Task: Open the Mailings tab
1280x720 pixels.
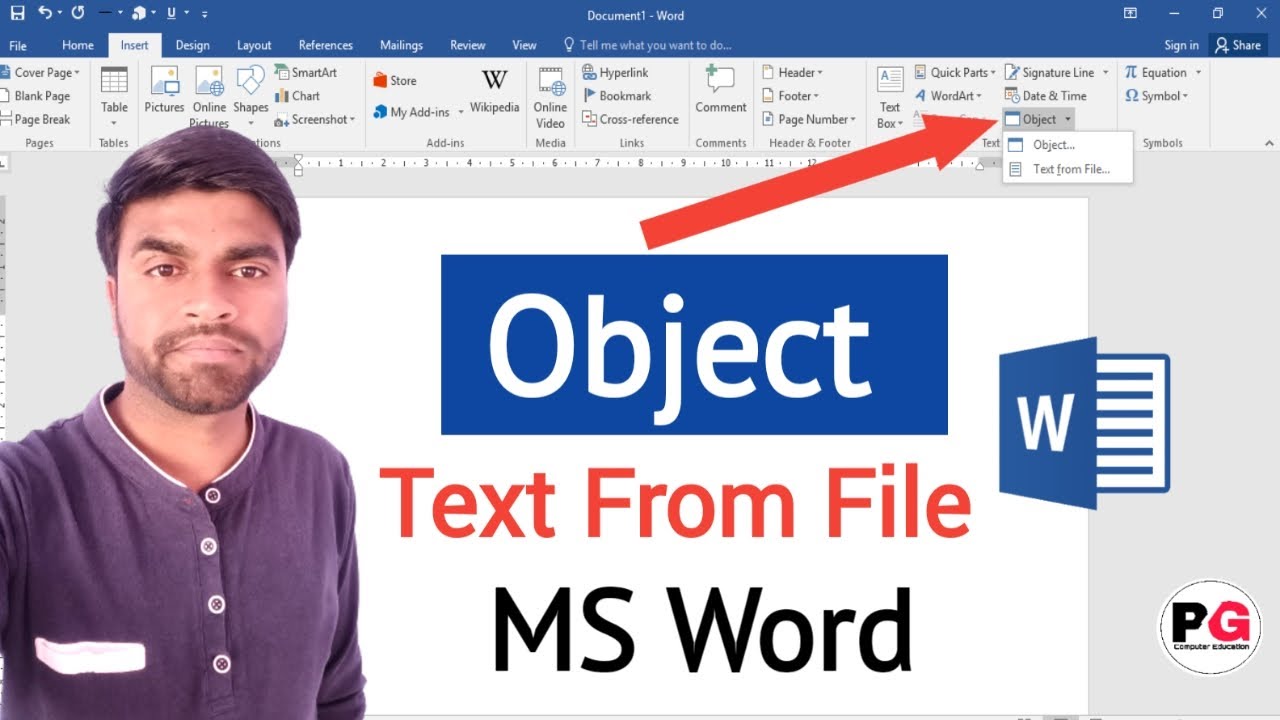Action: (401, 45)
